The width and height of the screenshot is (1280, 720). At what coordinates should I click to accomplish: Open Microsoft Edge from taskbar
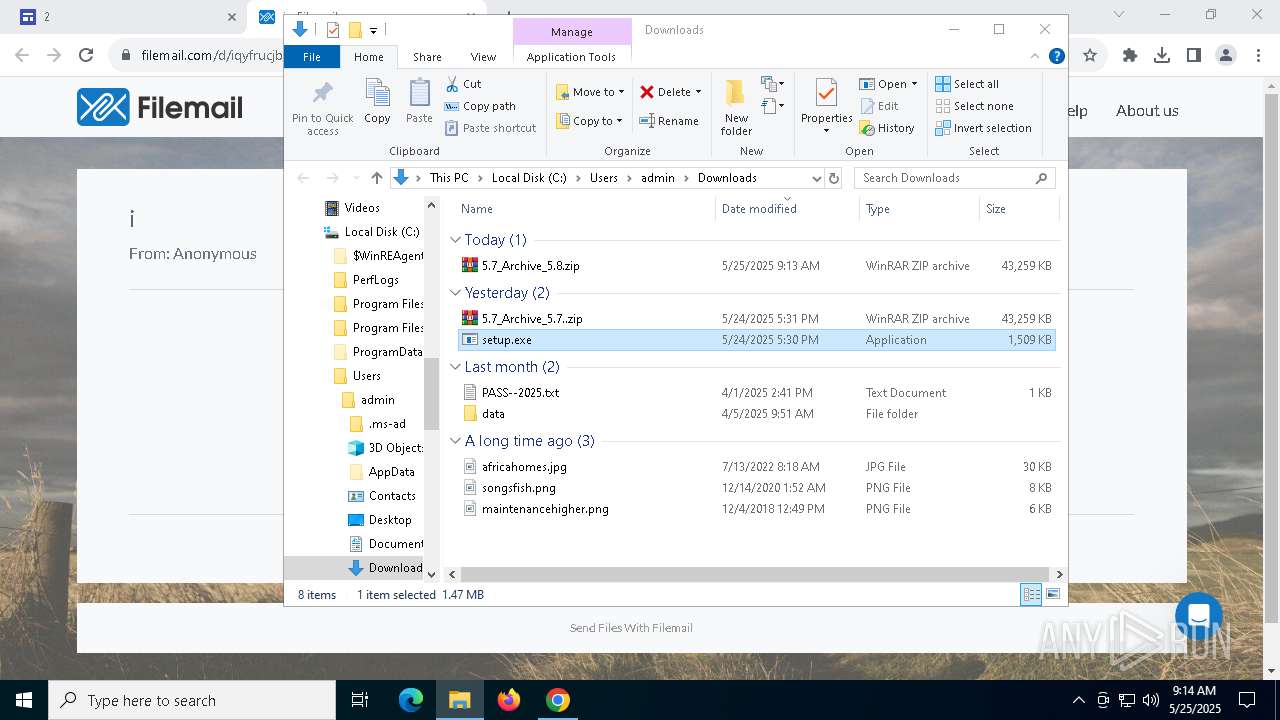click(x=411, y=700)
